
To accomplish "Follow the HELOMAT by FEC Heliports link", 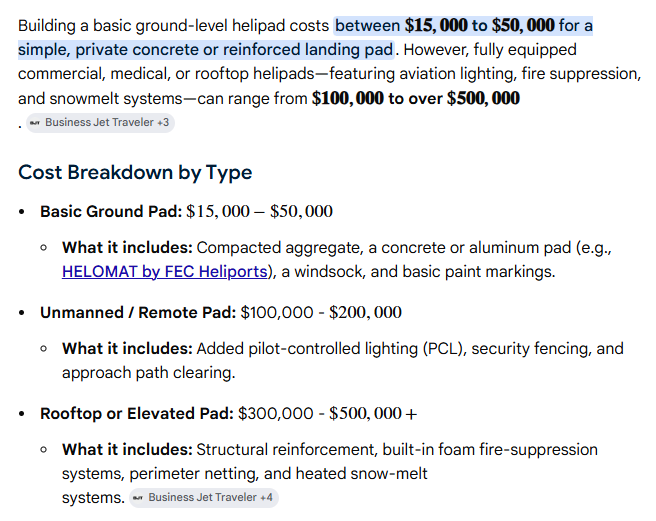I will pos(164,272).
